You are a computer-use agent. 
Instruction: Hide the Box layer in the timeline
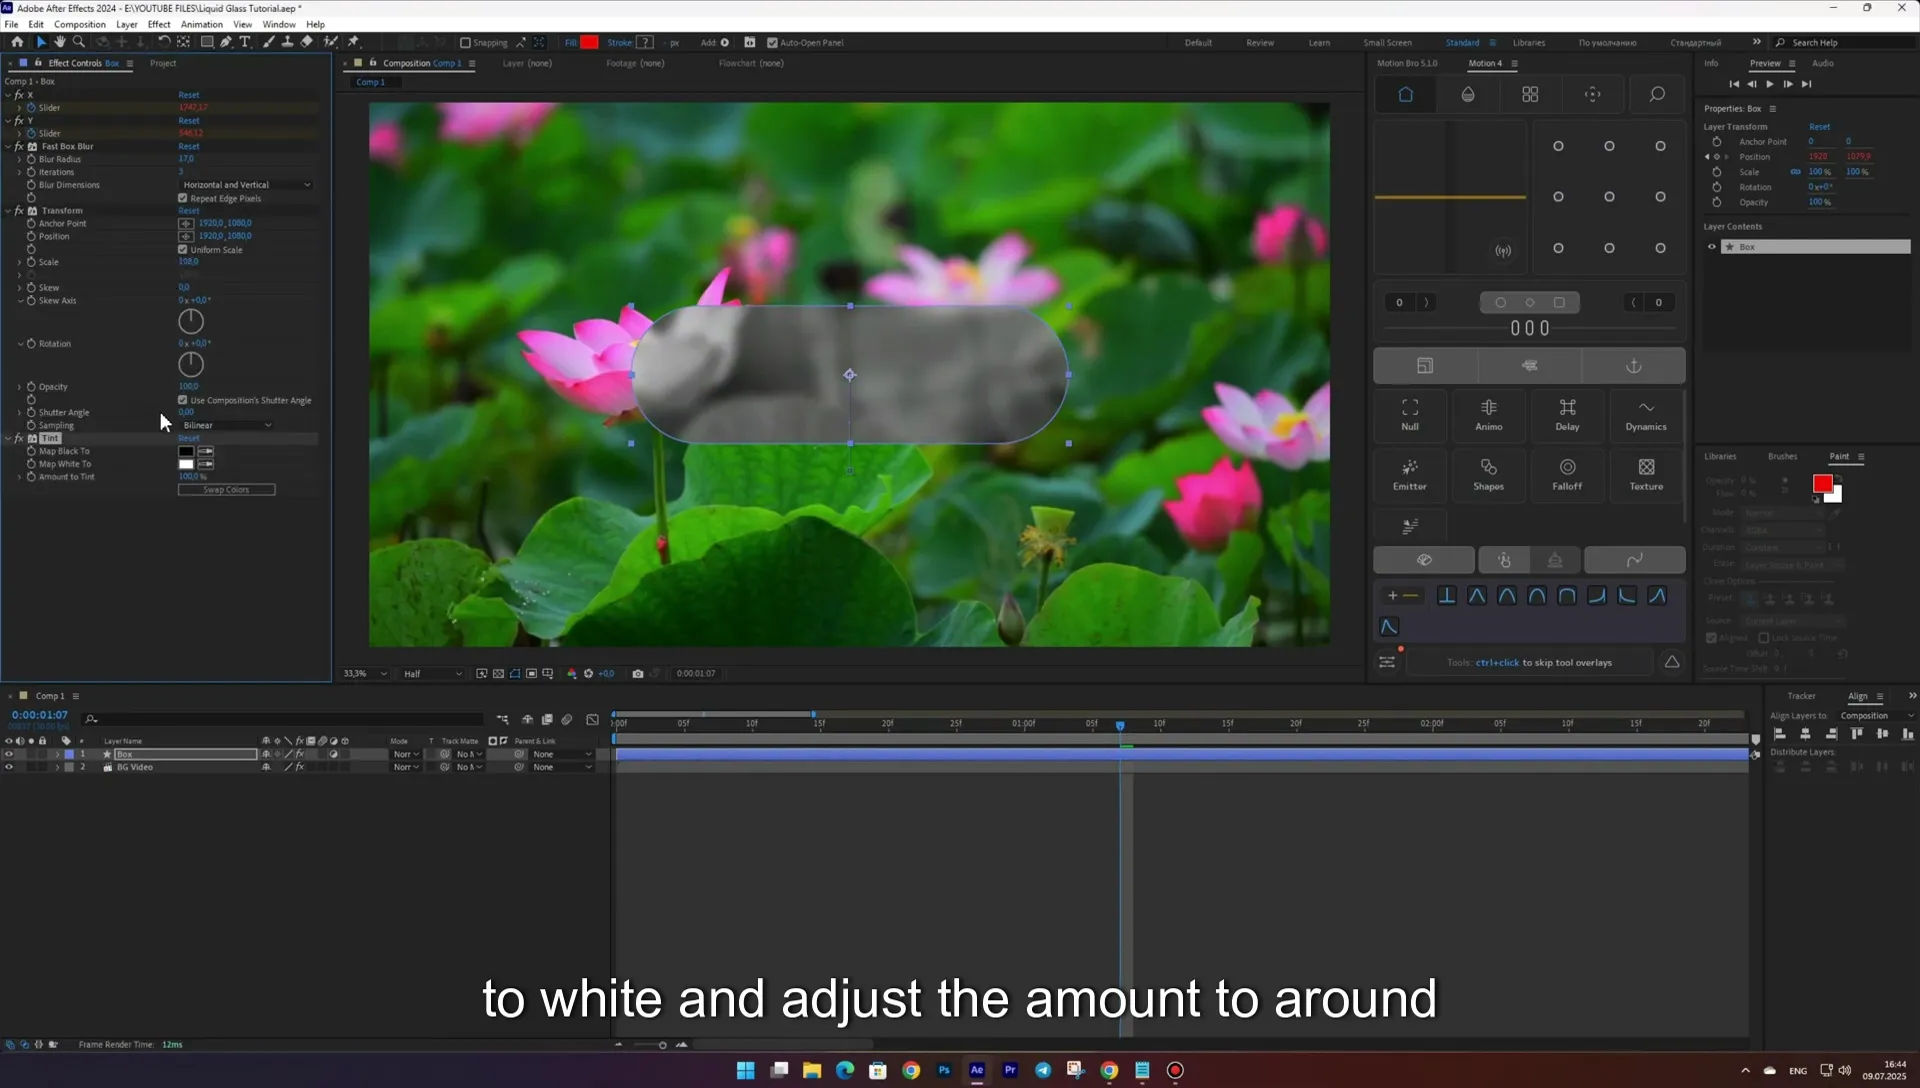pyautogui.click(x=9, y=754)
